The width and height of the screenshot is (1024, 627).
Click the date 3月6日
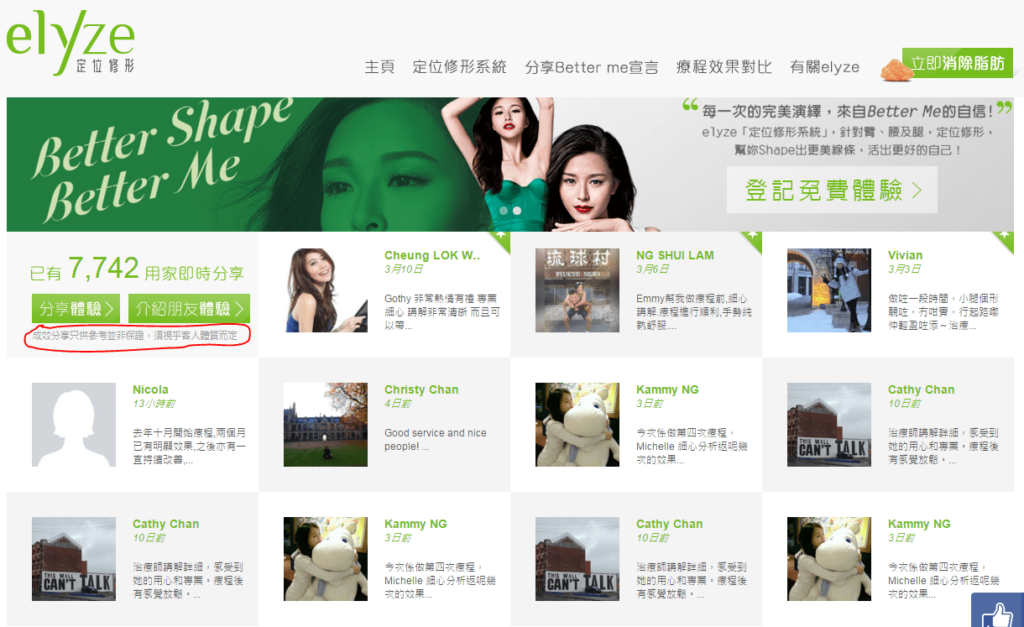(652, 269)
